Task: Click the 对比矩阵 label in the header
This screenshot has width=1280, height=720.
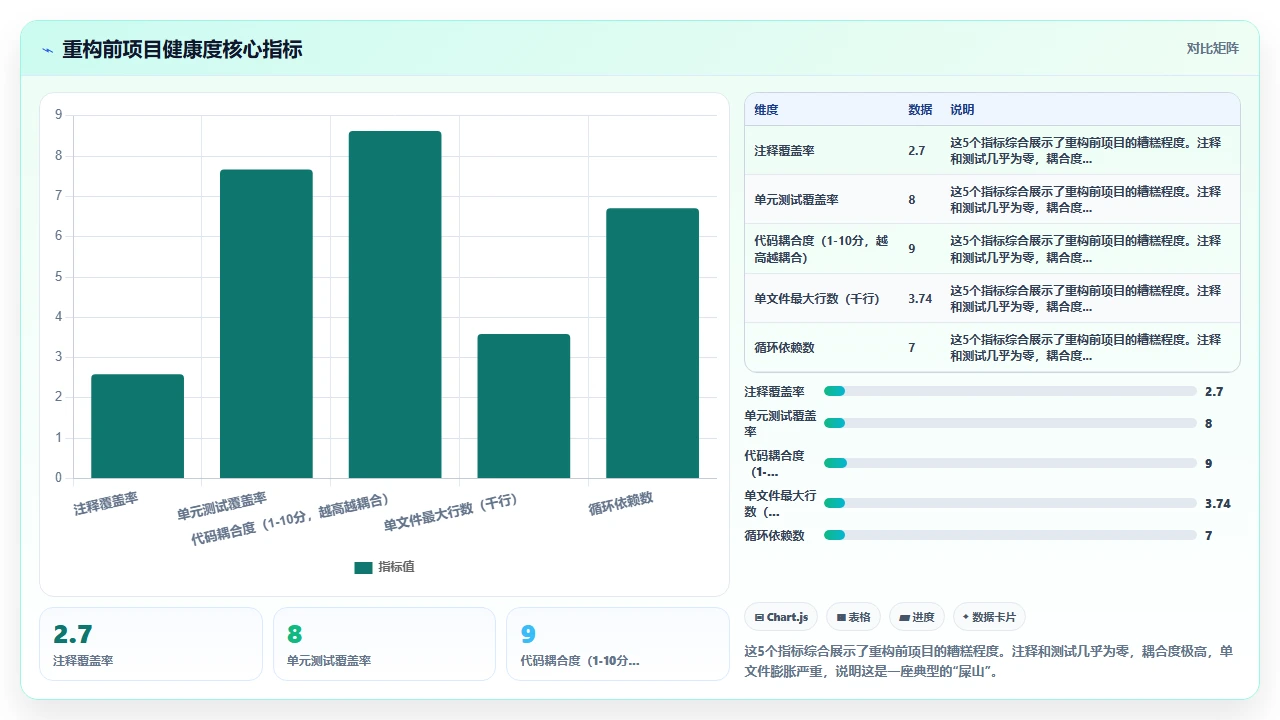Action: 1213,48
